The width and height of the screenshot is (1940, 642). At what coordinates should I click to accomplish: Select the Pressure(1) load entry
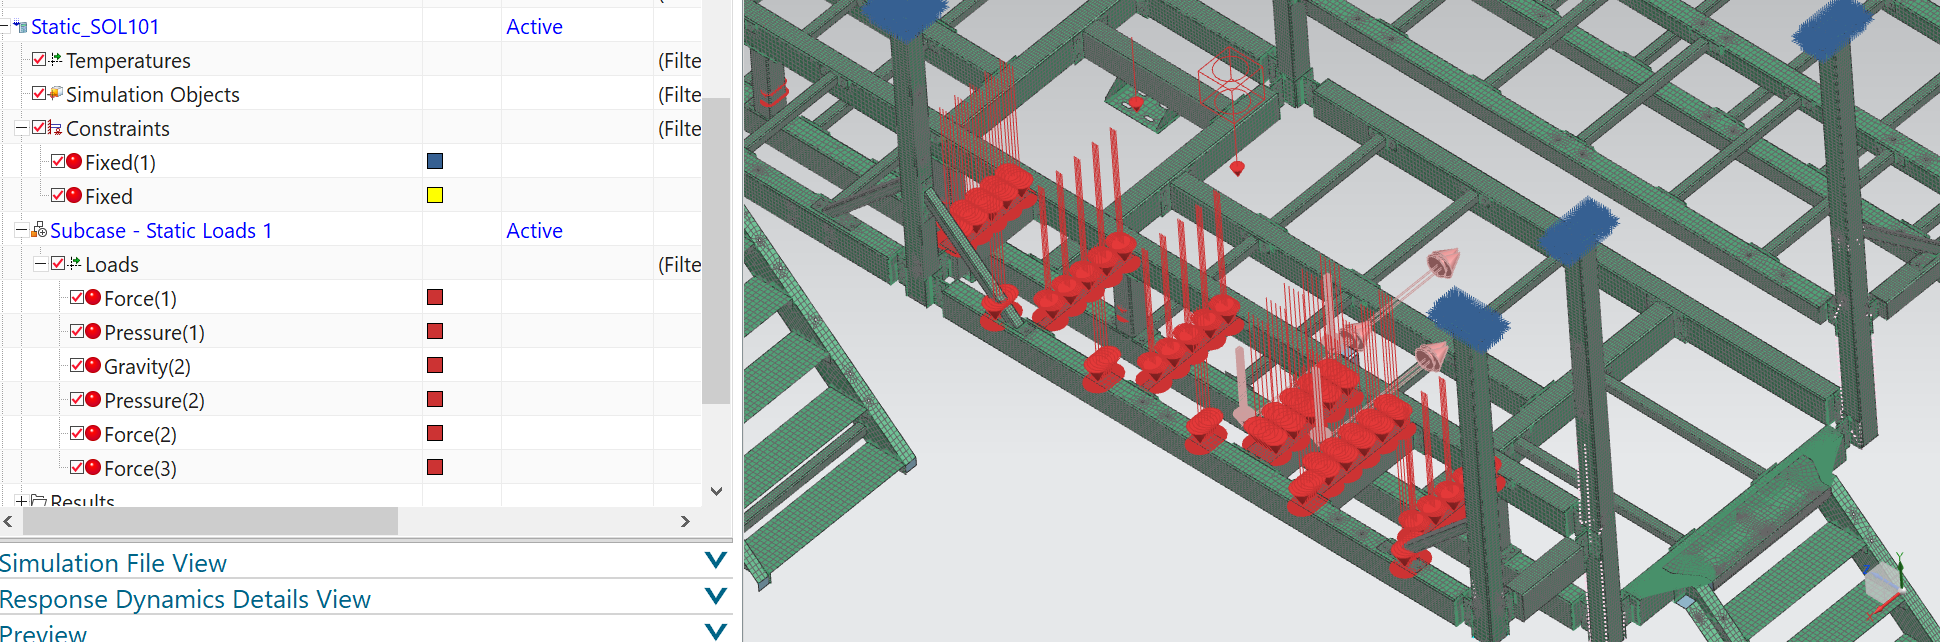[x=154, y=332]
